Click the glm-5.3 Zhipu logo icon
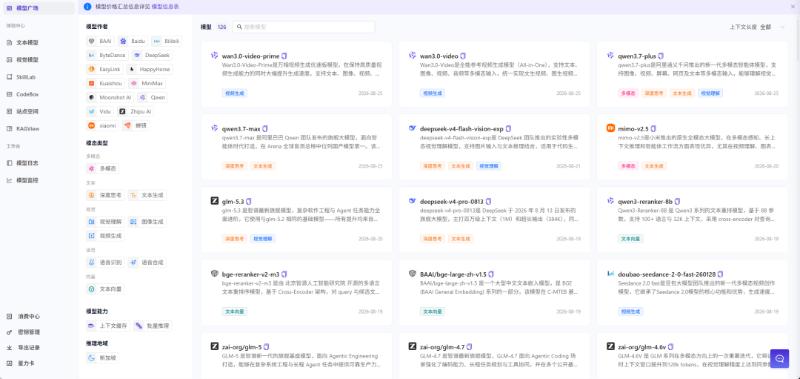Image resolution: width=800 pixels, height=379 pixels. (x=215, y=201)
